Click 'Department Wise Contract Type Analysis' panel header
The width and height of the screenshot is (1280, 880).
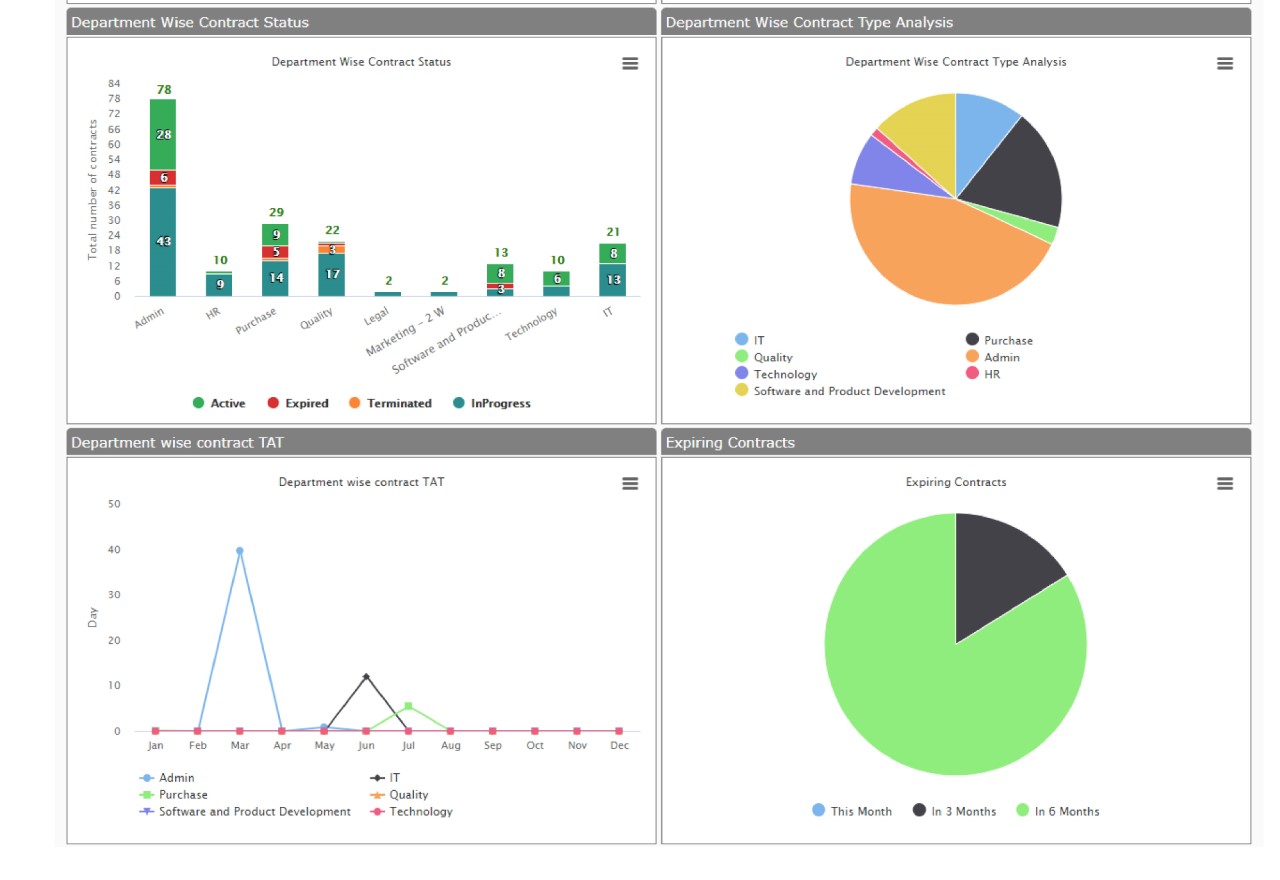tap(956, 22)
